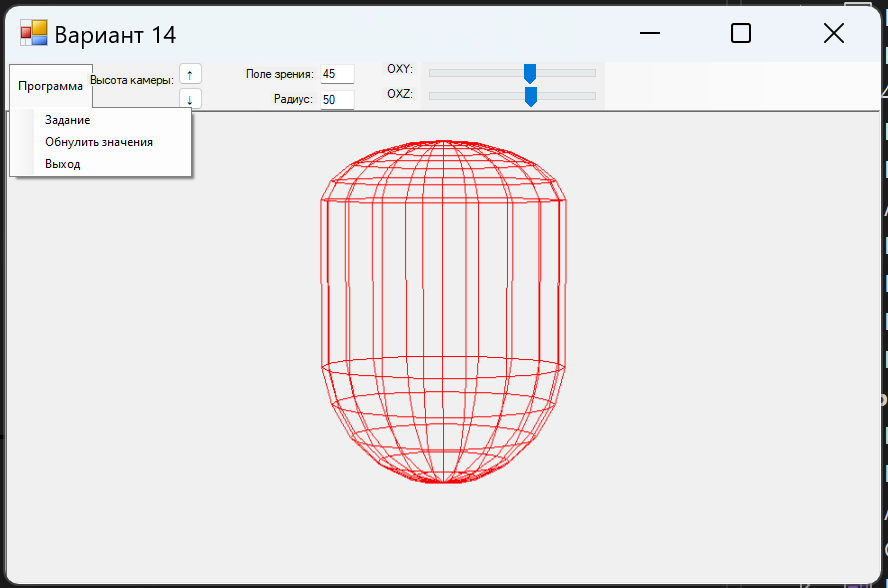Click the OXZ label
Screen dimensions: 888x588
tap(400, 94)
